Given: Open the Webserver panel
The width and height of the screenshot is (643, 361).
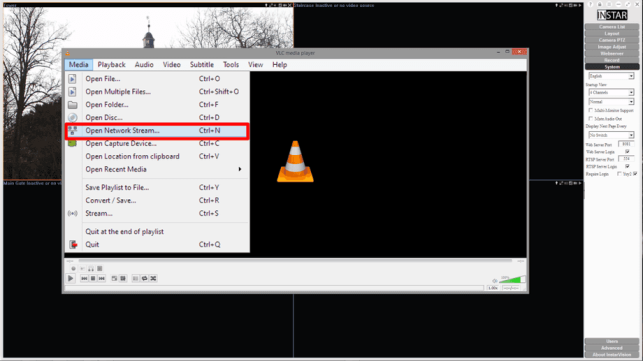Looking at the screenshot, I should [611, 53].
